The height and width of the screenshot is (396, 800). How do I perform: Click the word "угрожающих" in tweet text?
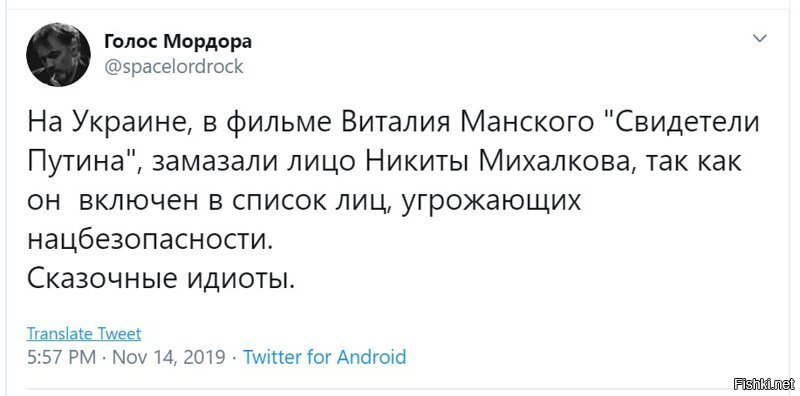(492, 202)
